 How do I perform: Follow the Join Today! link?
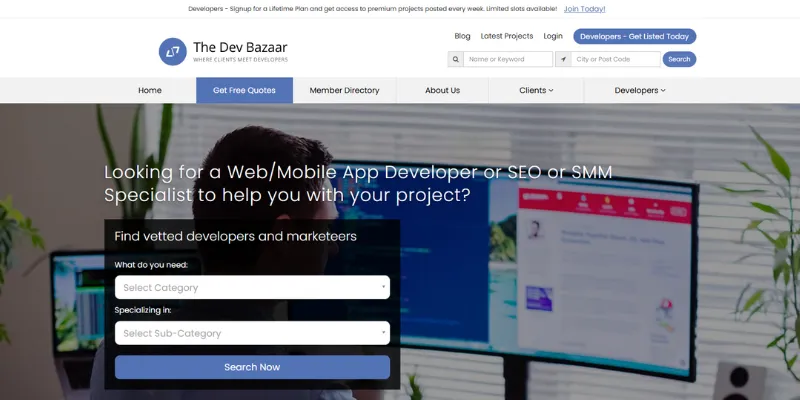[x=585, y=9]
